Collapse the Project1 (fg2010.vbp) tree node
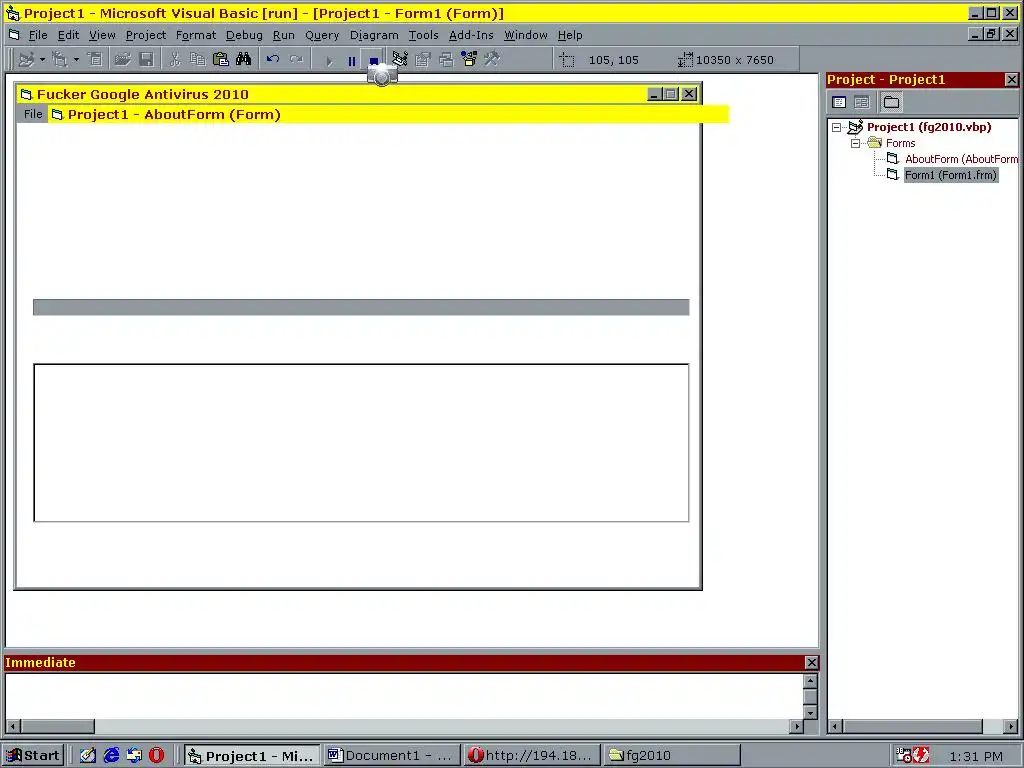The image size is (1024, 768). pyautogui.click(x=837, y=127)
